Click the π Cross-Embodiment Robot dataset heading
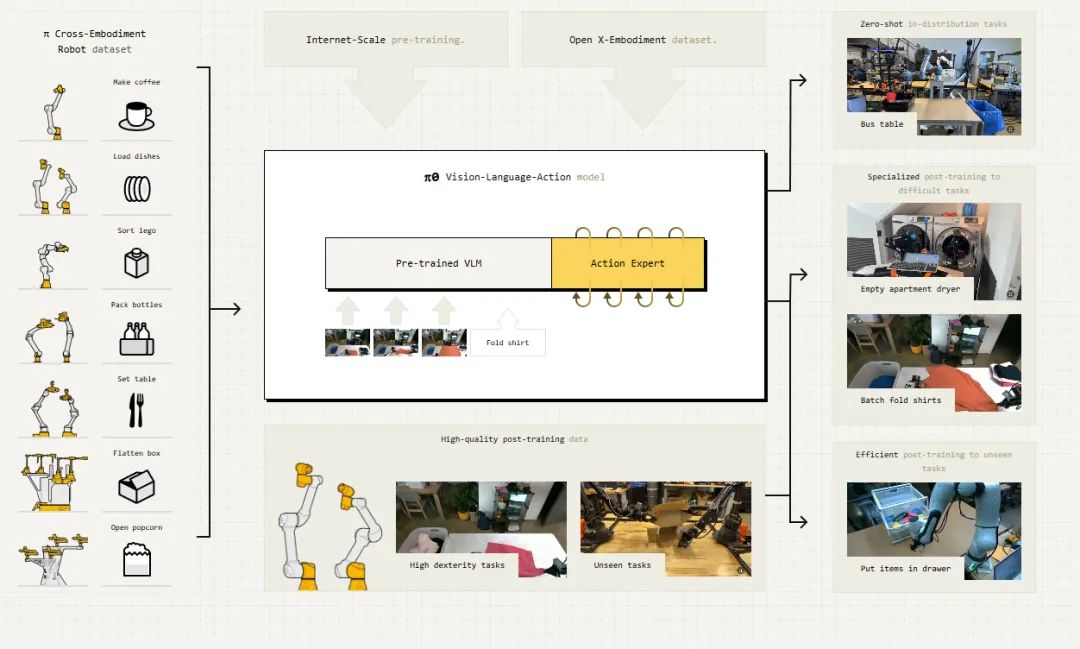The image size is (1080, 649). (x=94, y=41)
